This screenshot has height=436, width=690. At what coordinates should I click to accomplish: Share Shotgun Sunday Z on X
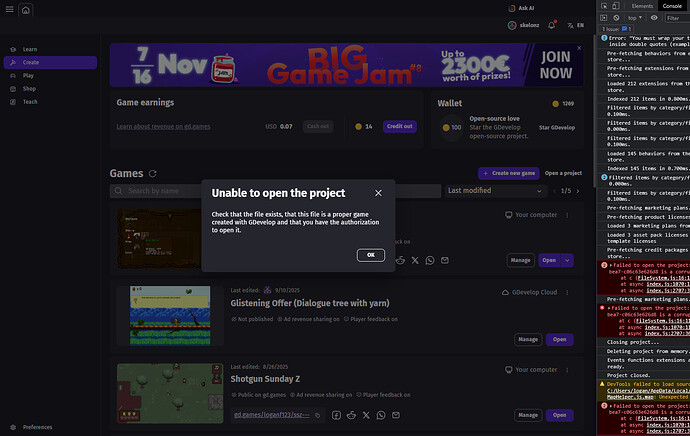[366, 415]
